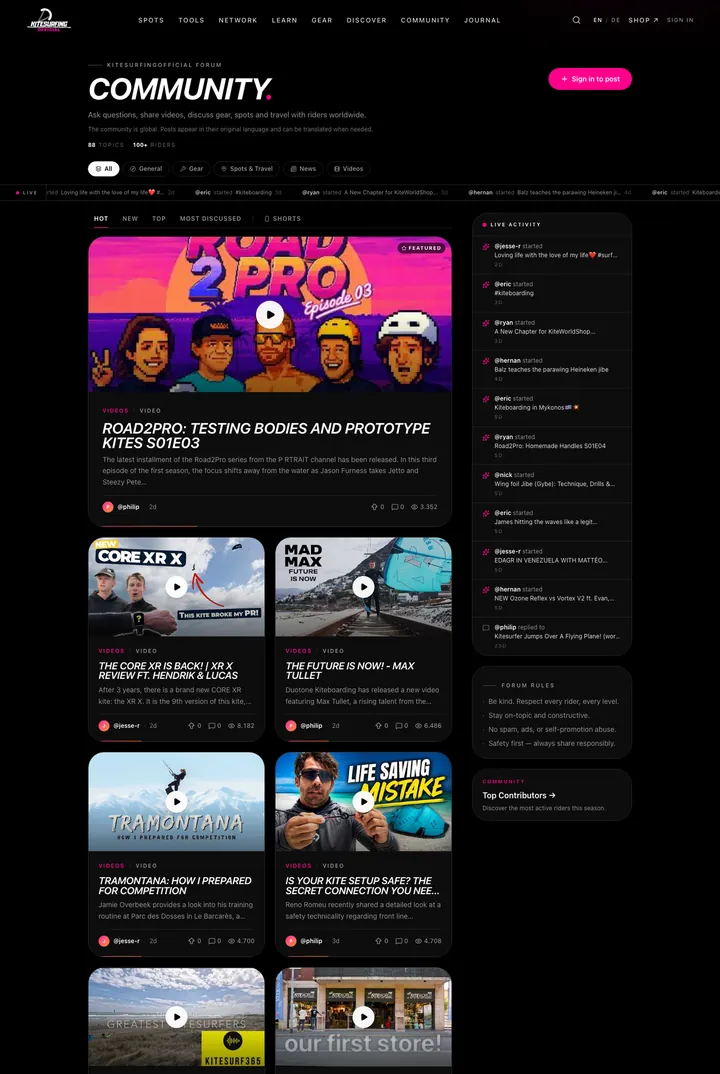Open the Spots nav menu
The height and width of the screenshot is (1074, 720).
151,21
